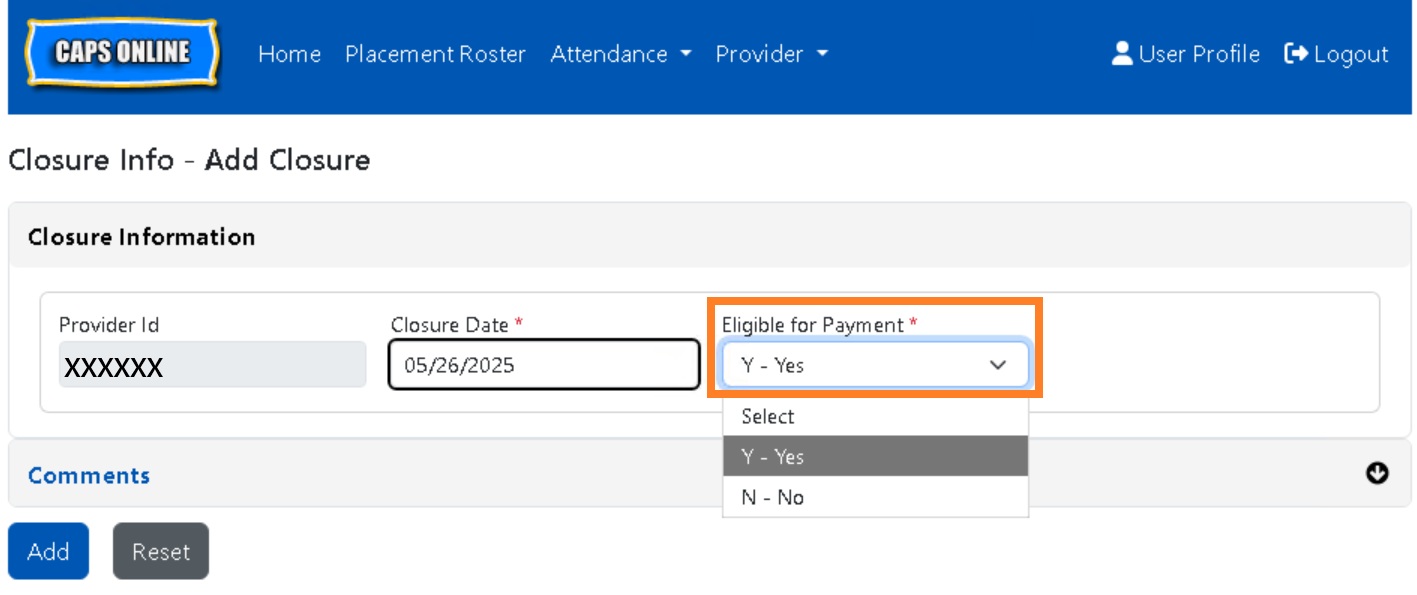Click the Provider Id field
Image resolution: width=1417 pixels, height=595 pixels.
coord(212,366)
